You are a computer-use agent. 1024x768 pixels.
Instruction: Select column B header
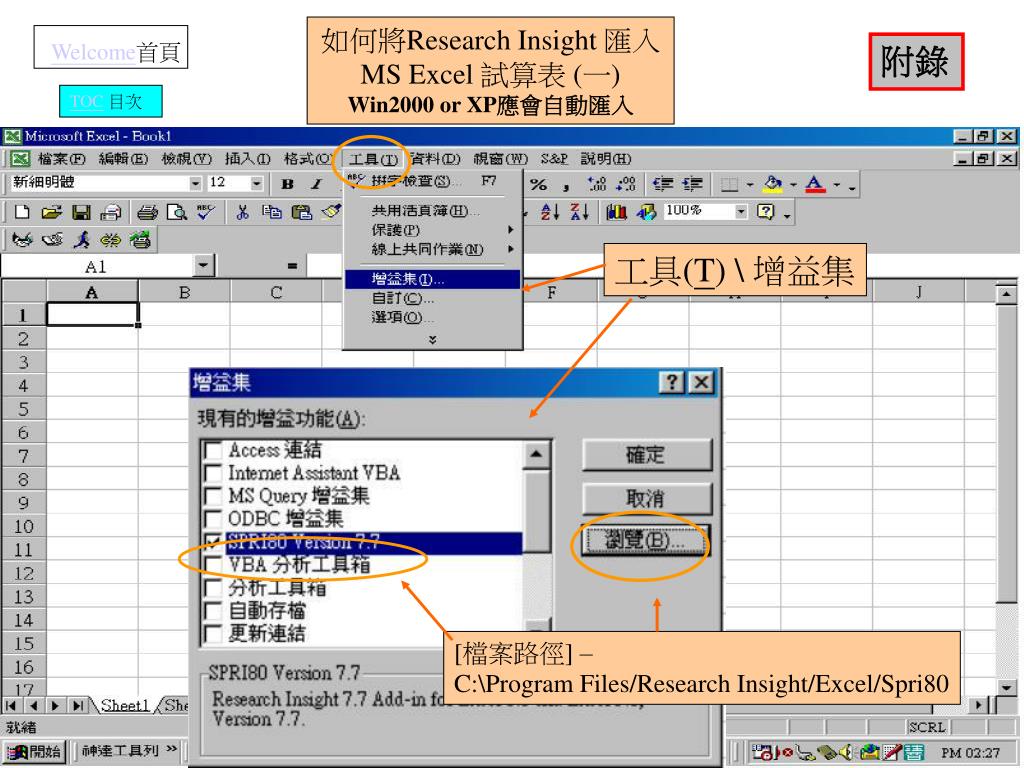pyautogui.click(x=184, y=292)
